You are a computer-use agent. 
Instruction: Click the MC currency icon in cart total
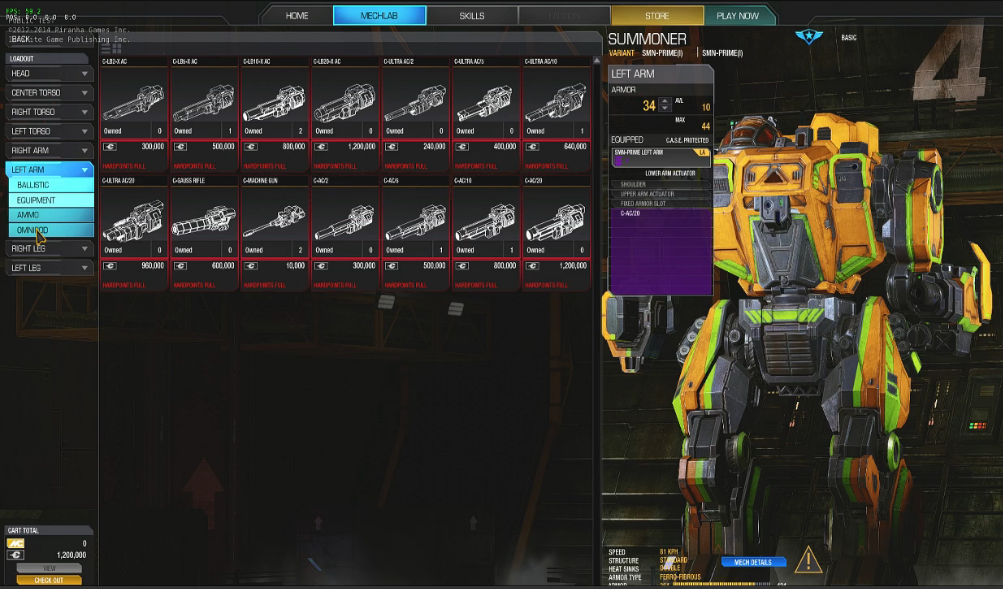tap(15, 543)
